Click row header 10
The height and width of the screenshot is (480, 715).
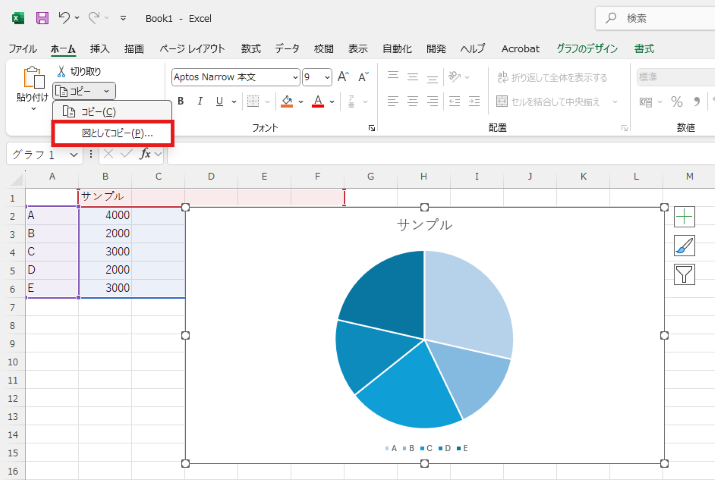(13, 362)
